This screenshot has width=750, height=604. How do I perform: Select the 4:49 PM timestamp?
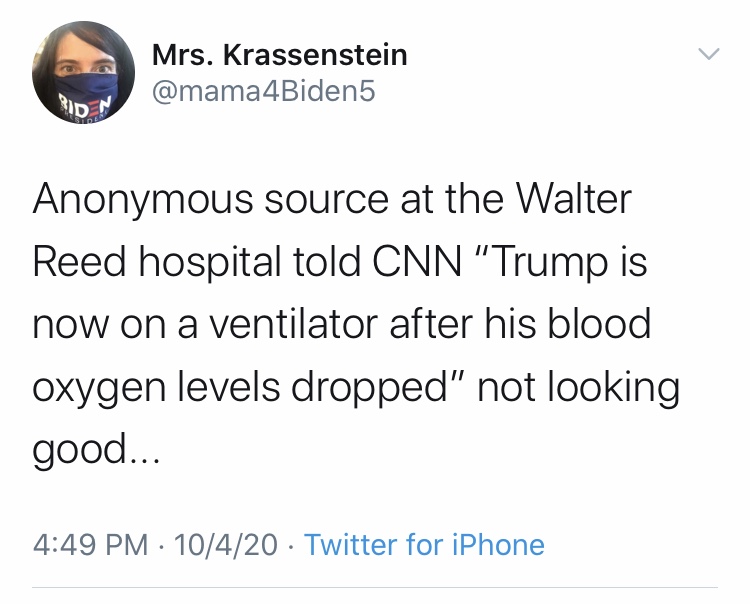click(90, 545)
